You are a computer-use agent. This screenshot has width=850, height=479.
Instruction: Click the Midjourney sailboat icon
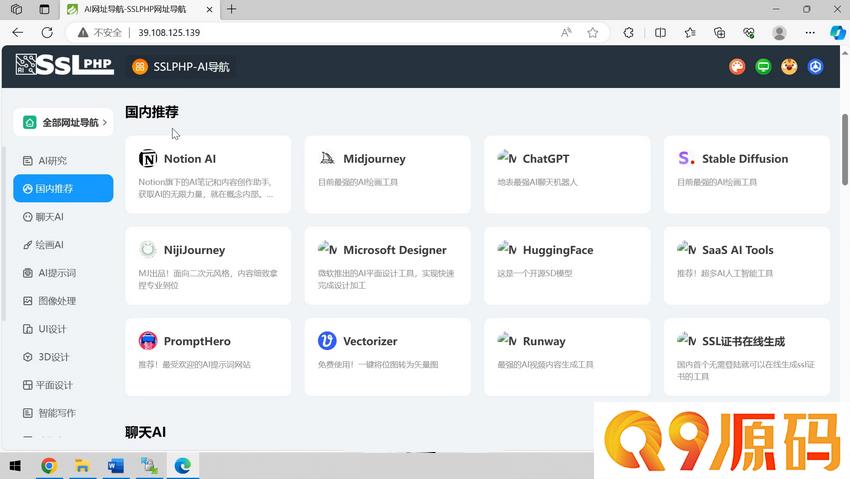point(327,158)
